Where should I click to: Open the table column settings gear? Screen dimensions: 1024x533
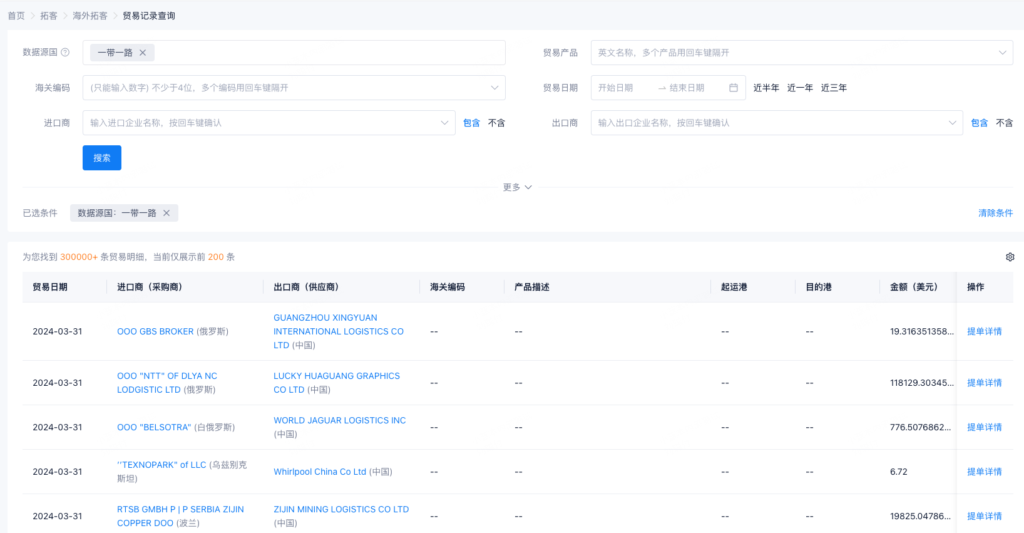1009,257
